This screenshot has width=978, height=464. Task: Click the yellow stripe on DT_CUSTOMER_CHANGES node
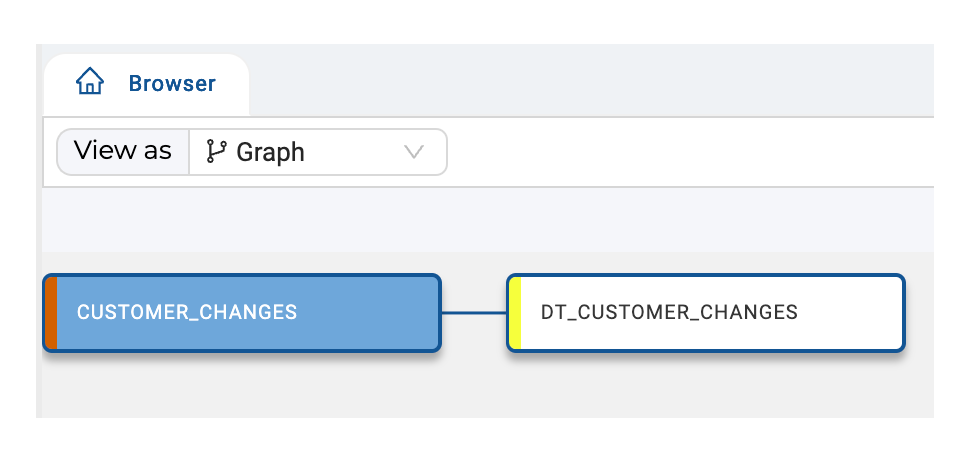[515, 313]
